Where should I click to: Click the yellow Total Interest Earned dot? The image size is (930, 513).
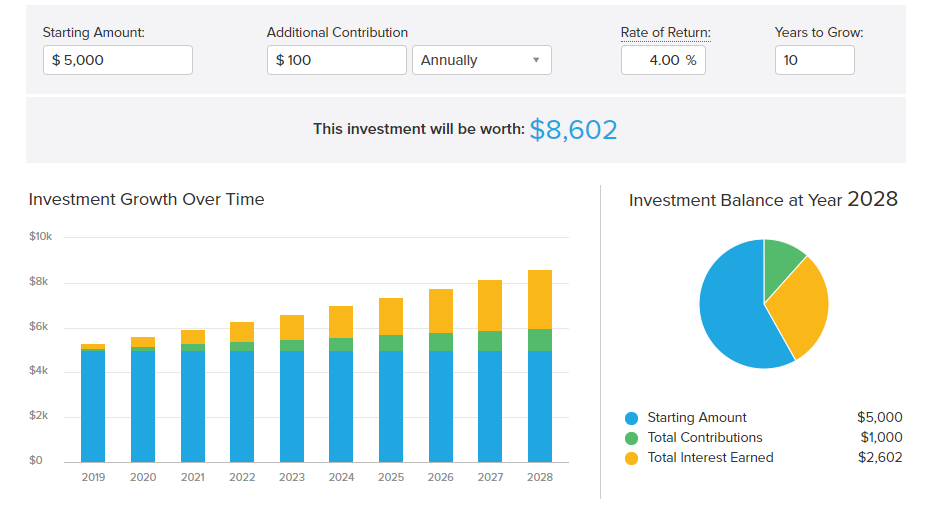[x=631, y=458]
